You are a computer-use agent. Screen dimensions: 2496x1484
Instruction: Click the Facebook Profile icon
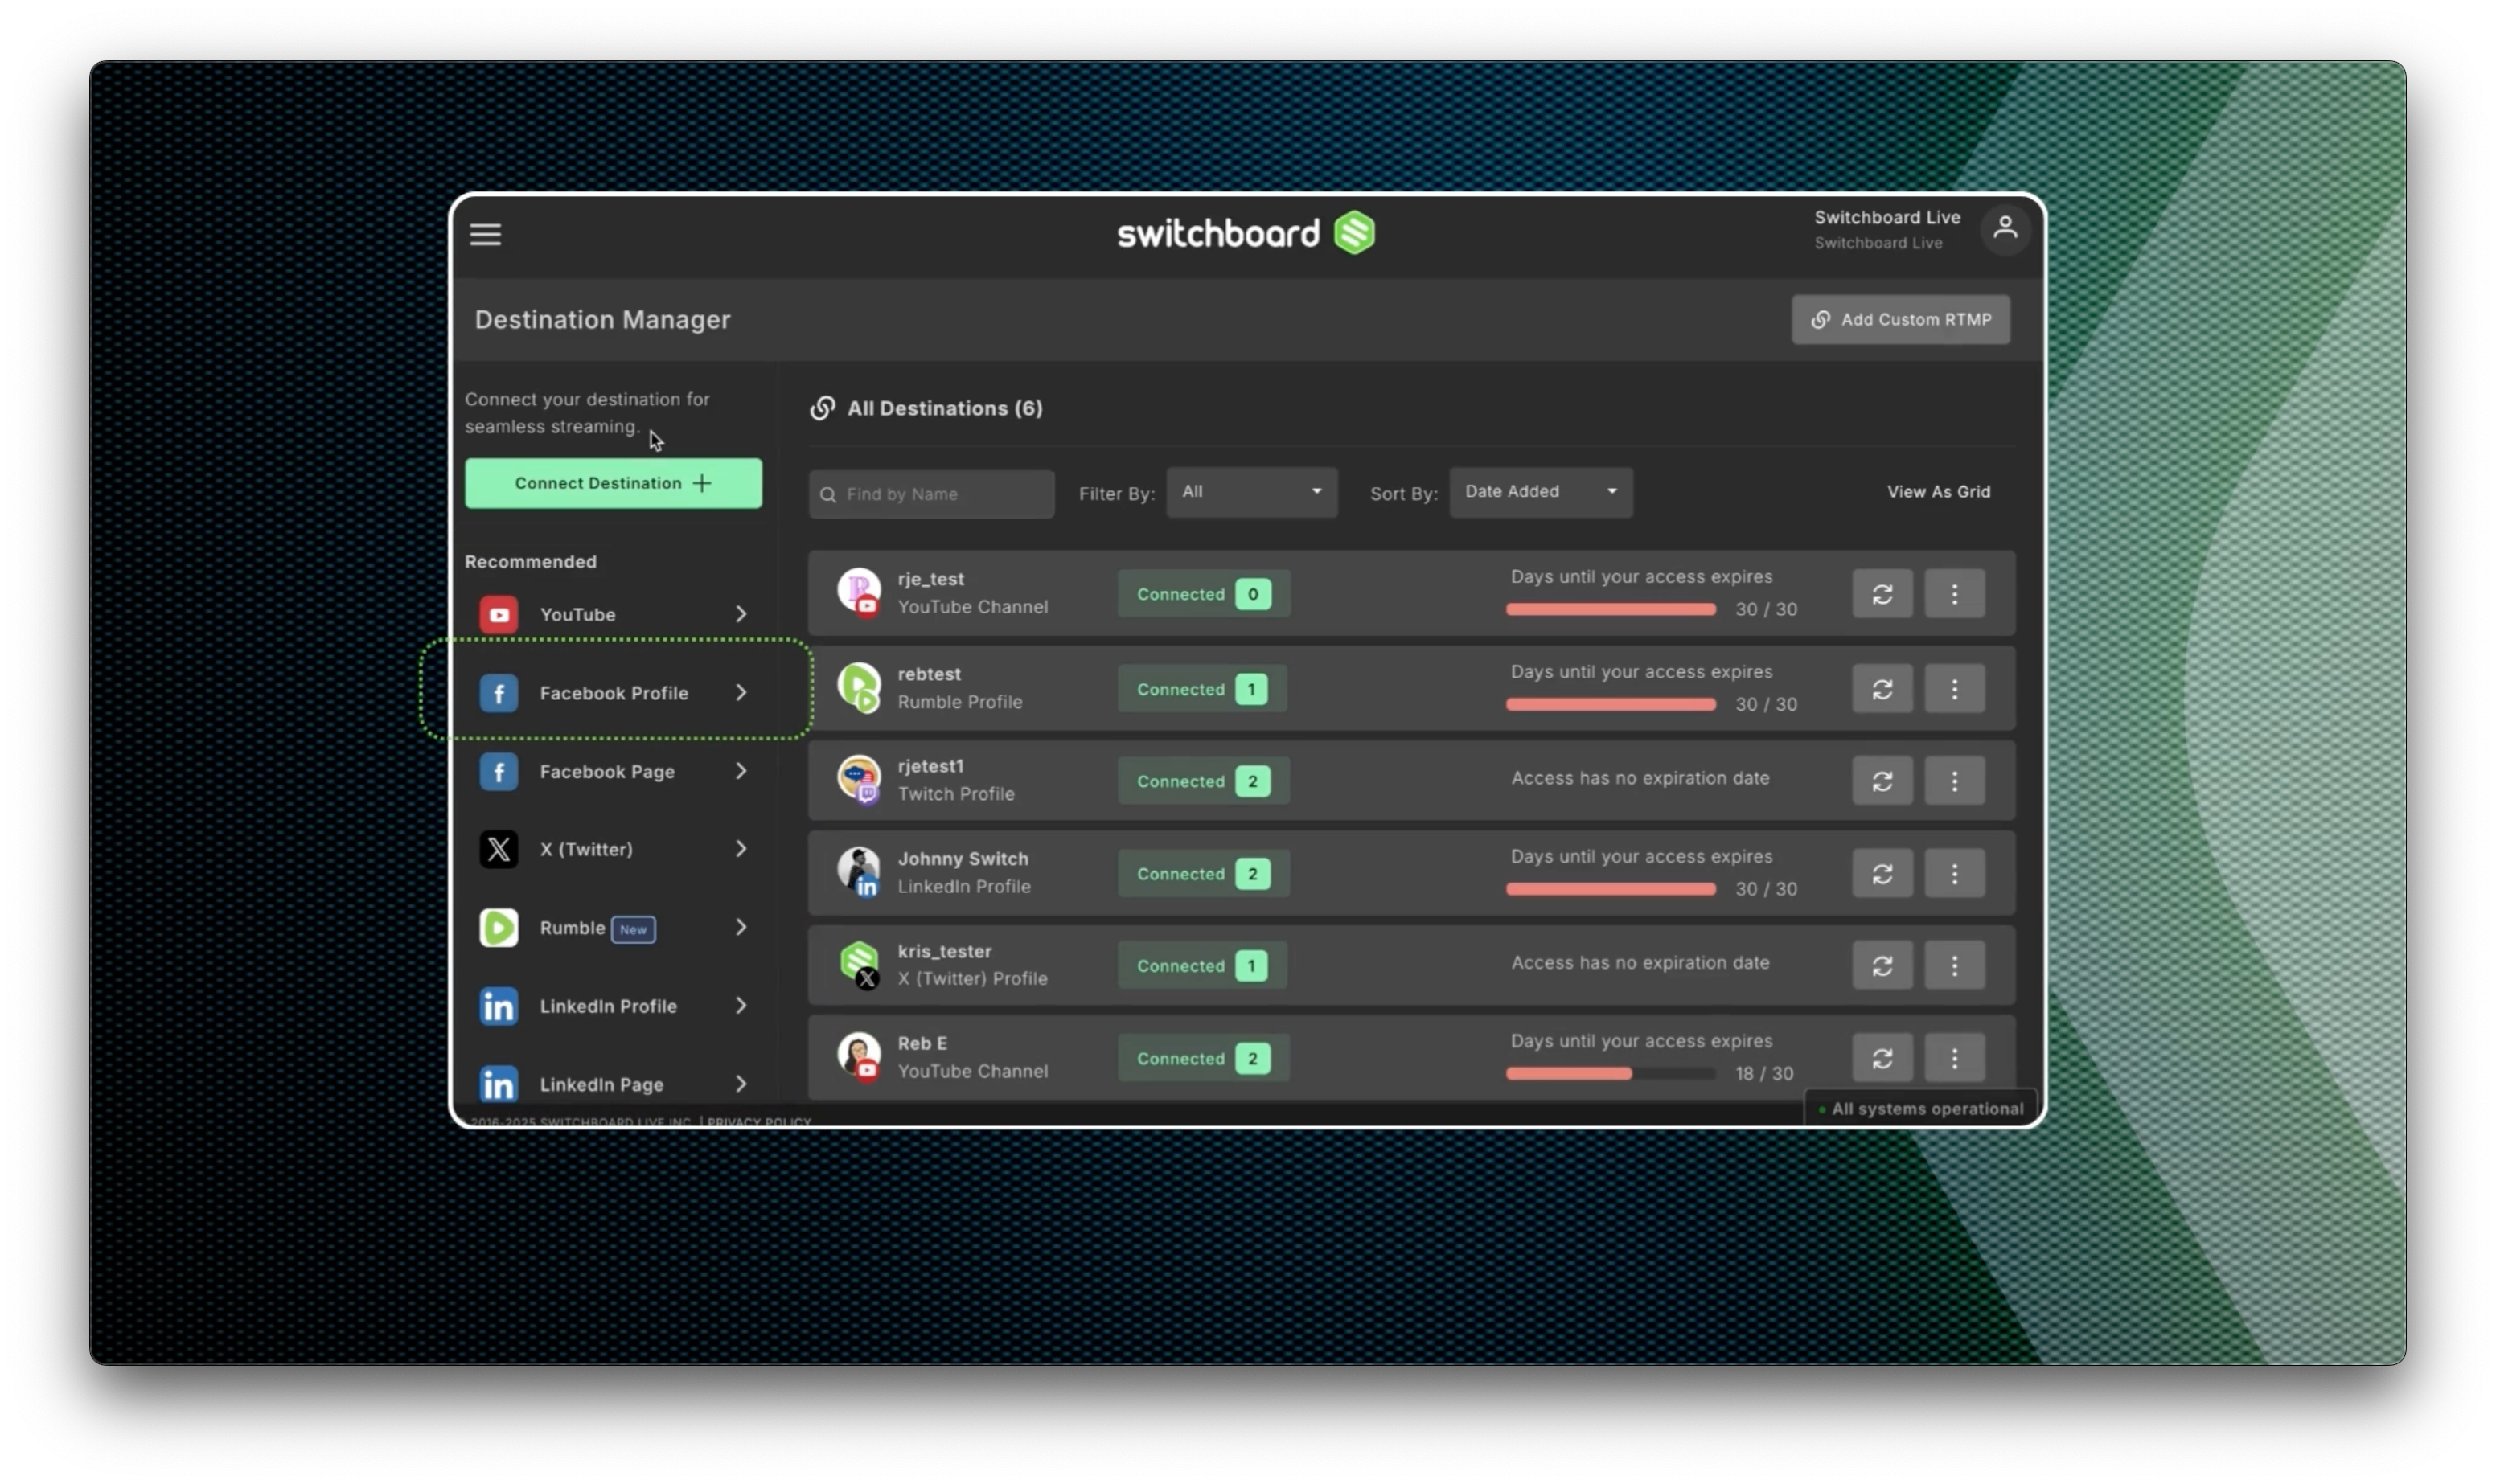coord(498,693)
